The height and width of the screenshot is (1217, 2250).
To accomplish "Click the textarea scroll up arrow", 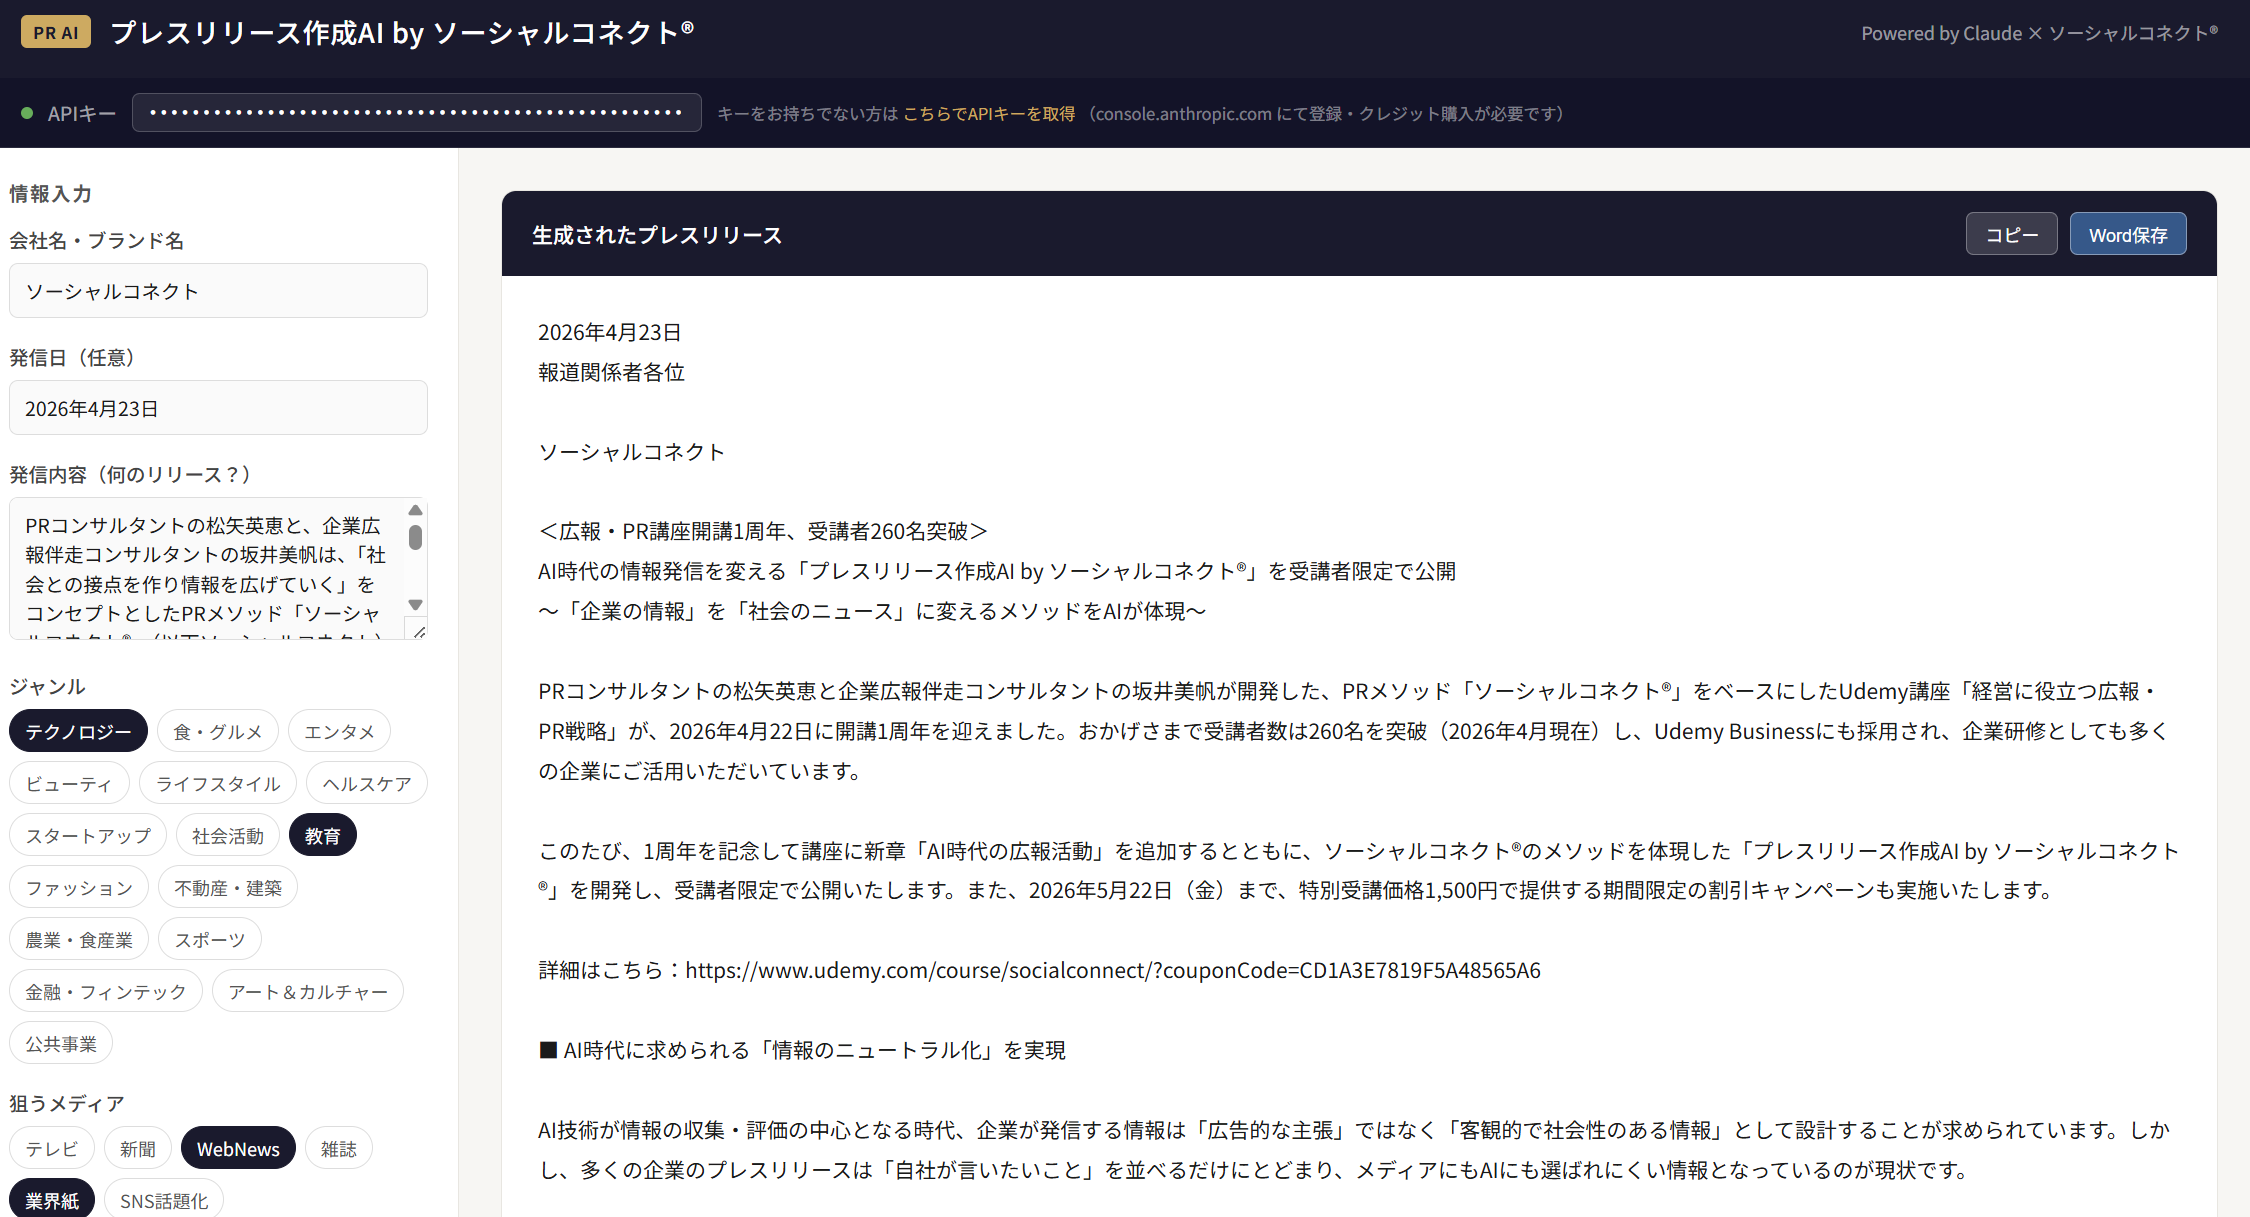I will click(x=416, y=511).
